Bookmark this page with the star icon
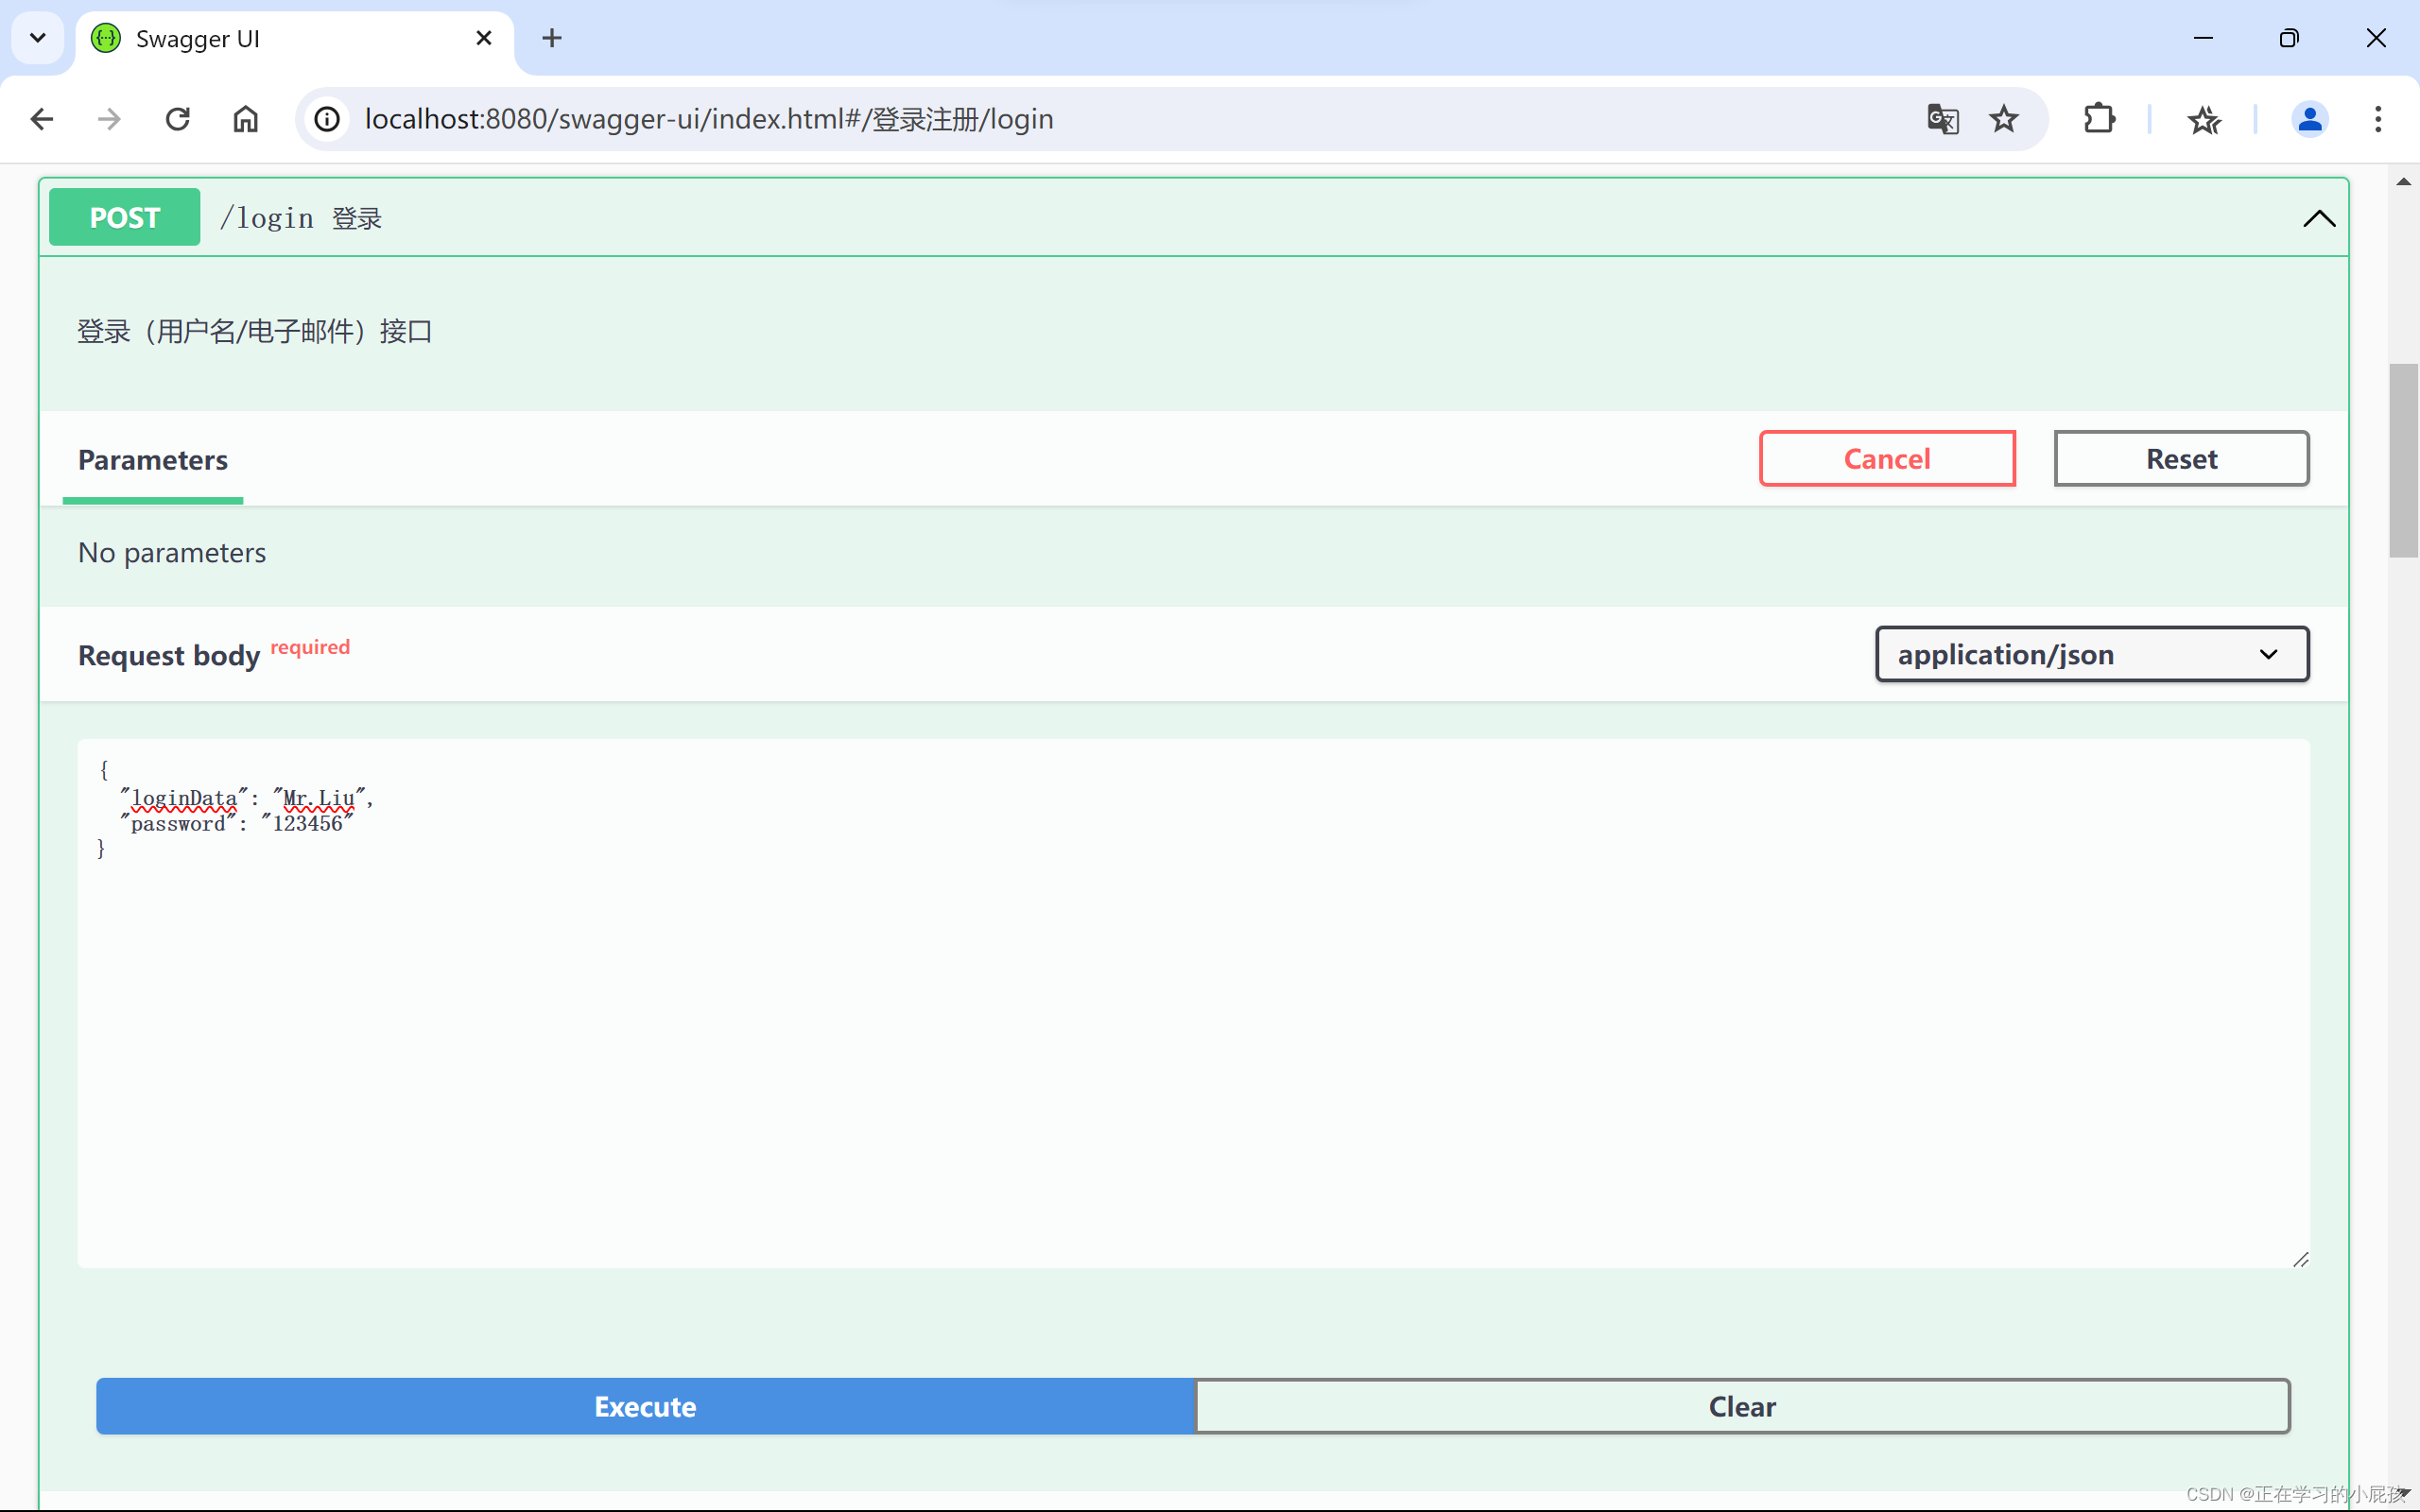 (x=2003, y=119)
